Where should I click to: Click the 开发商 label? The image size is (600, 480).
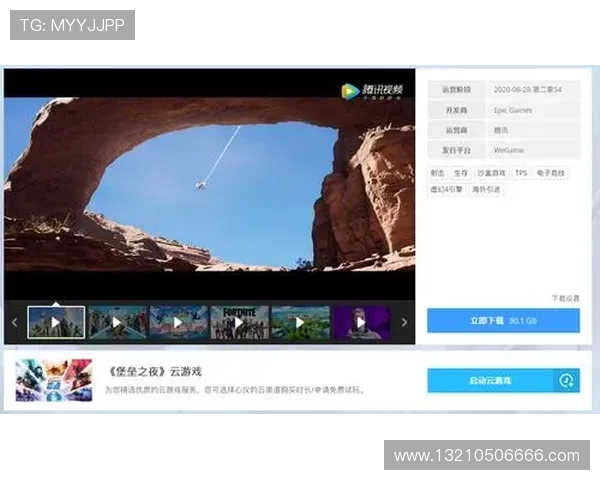point(456,110)
